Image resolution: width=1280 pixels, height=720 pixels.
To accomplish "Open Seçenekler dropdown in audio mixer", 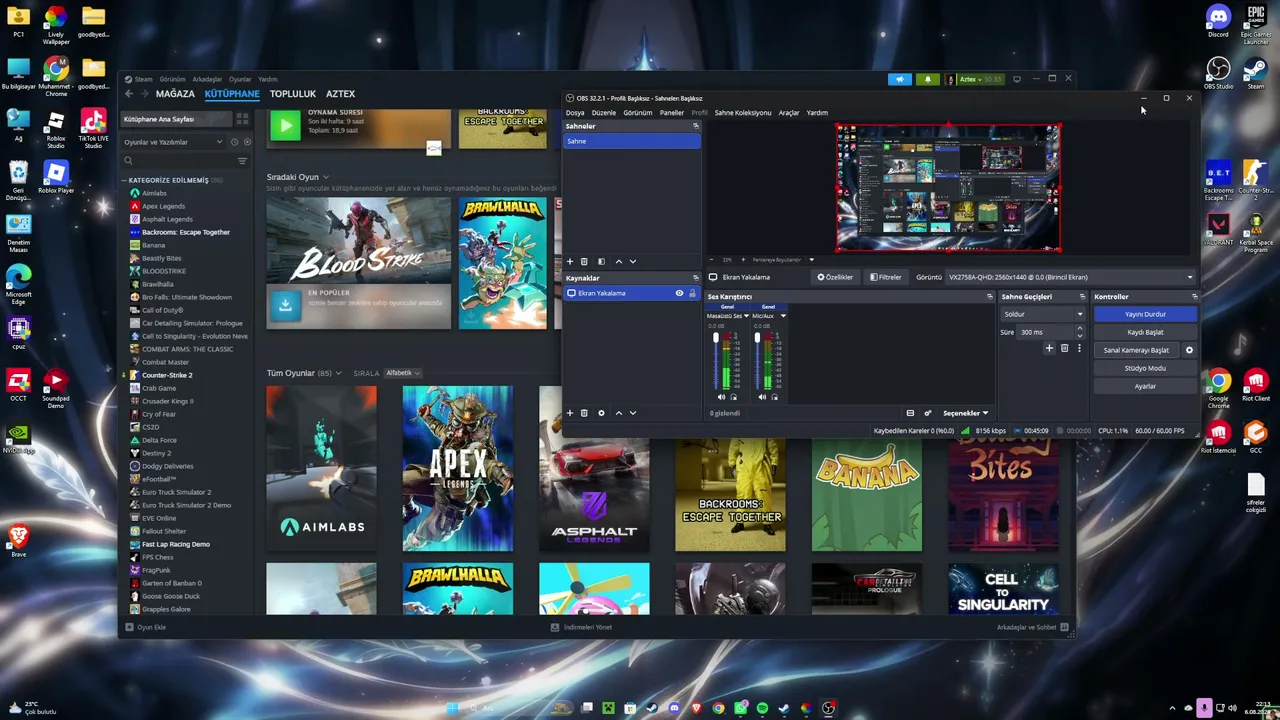I will click(966, 413).
